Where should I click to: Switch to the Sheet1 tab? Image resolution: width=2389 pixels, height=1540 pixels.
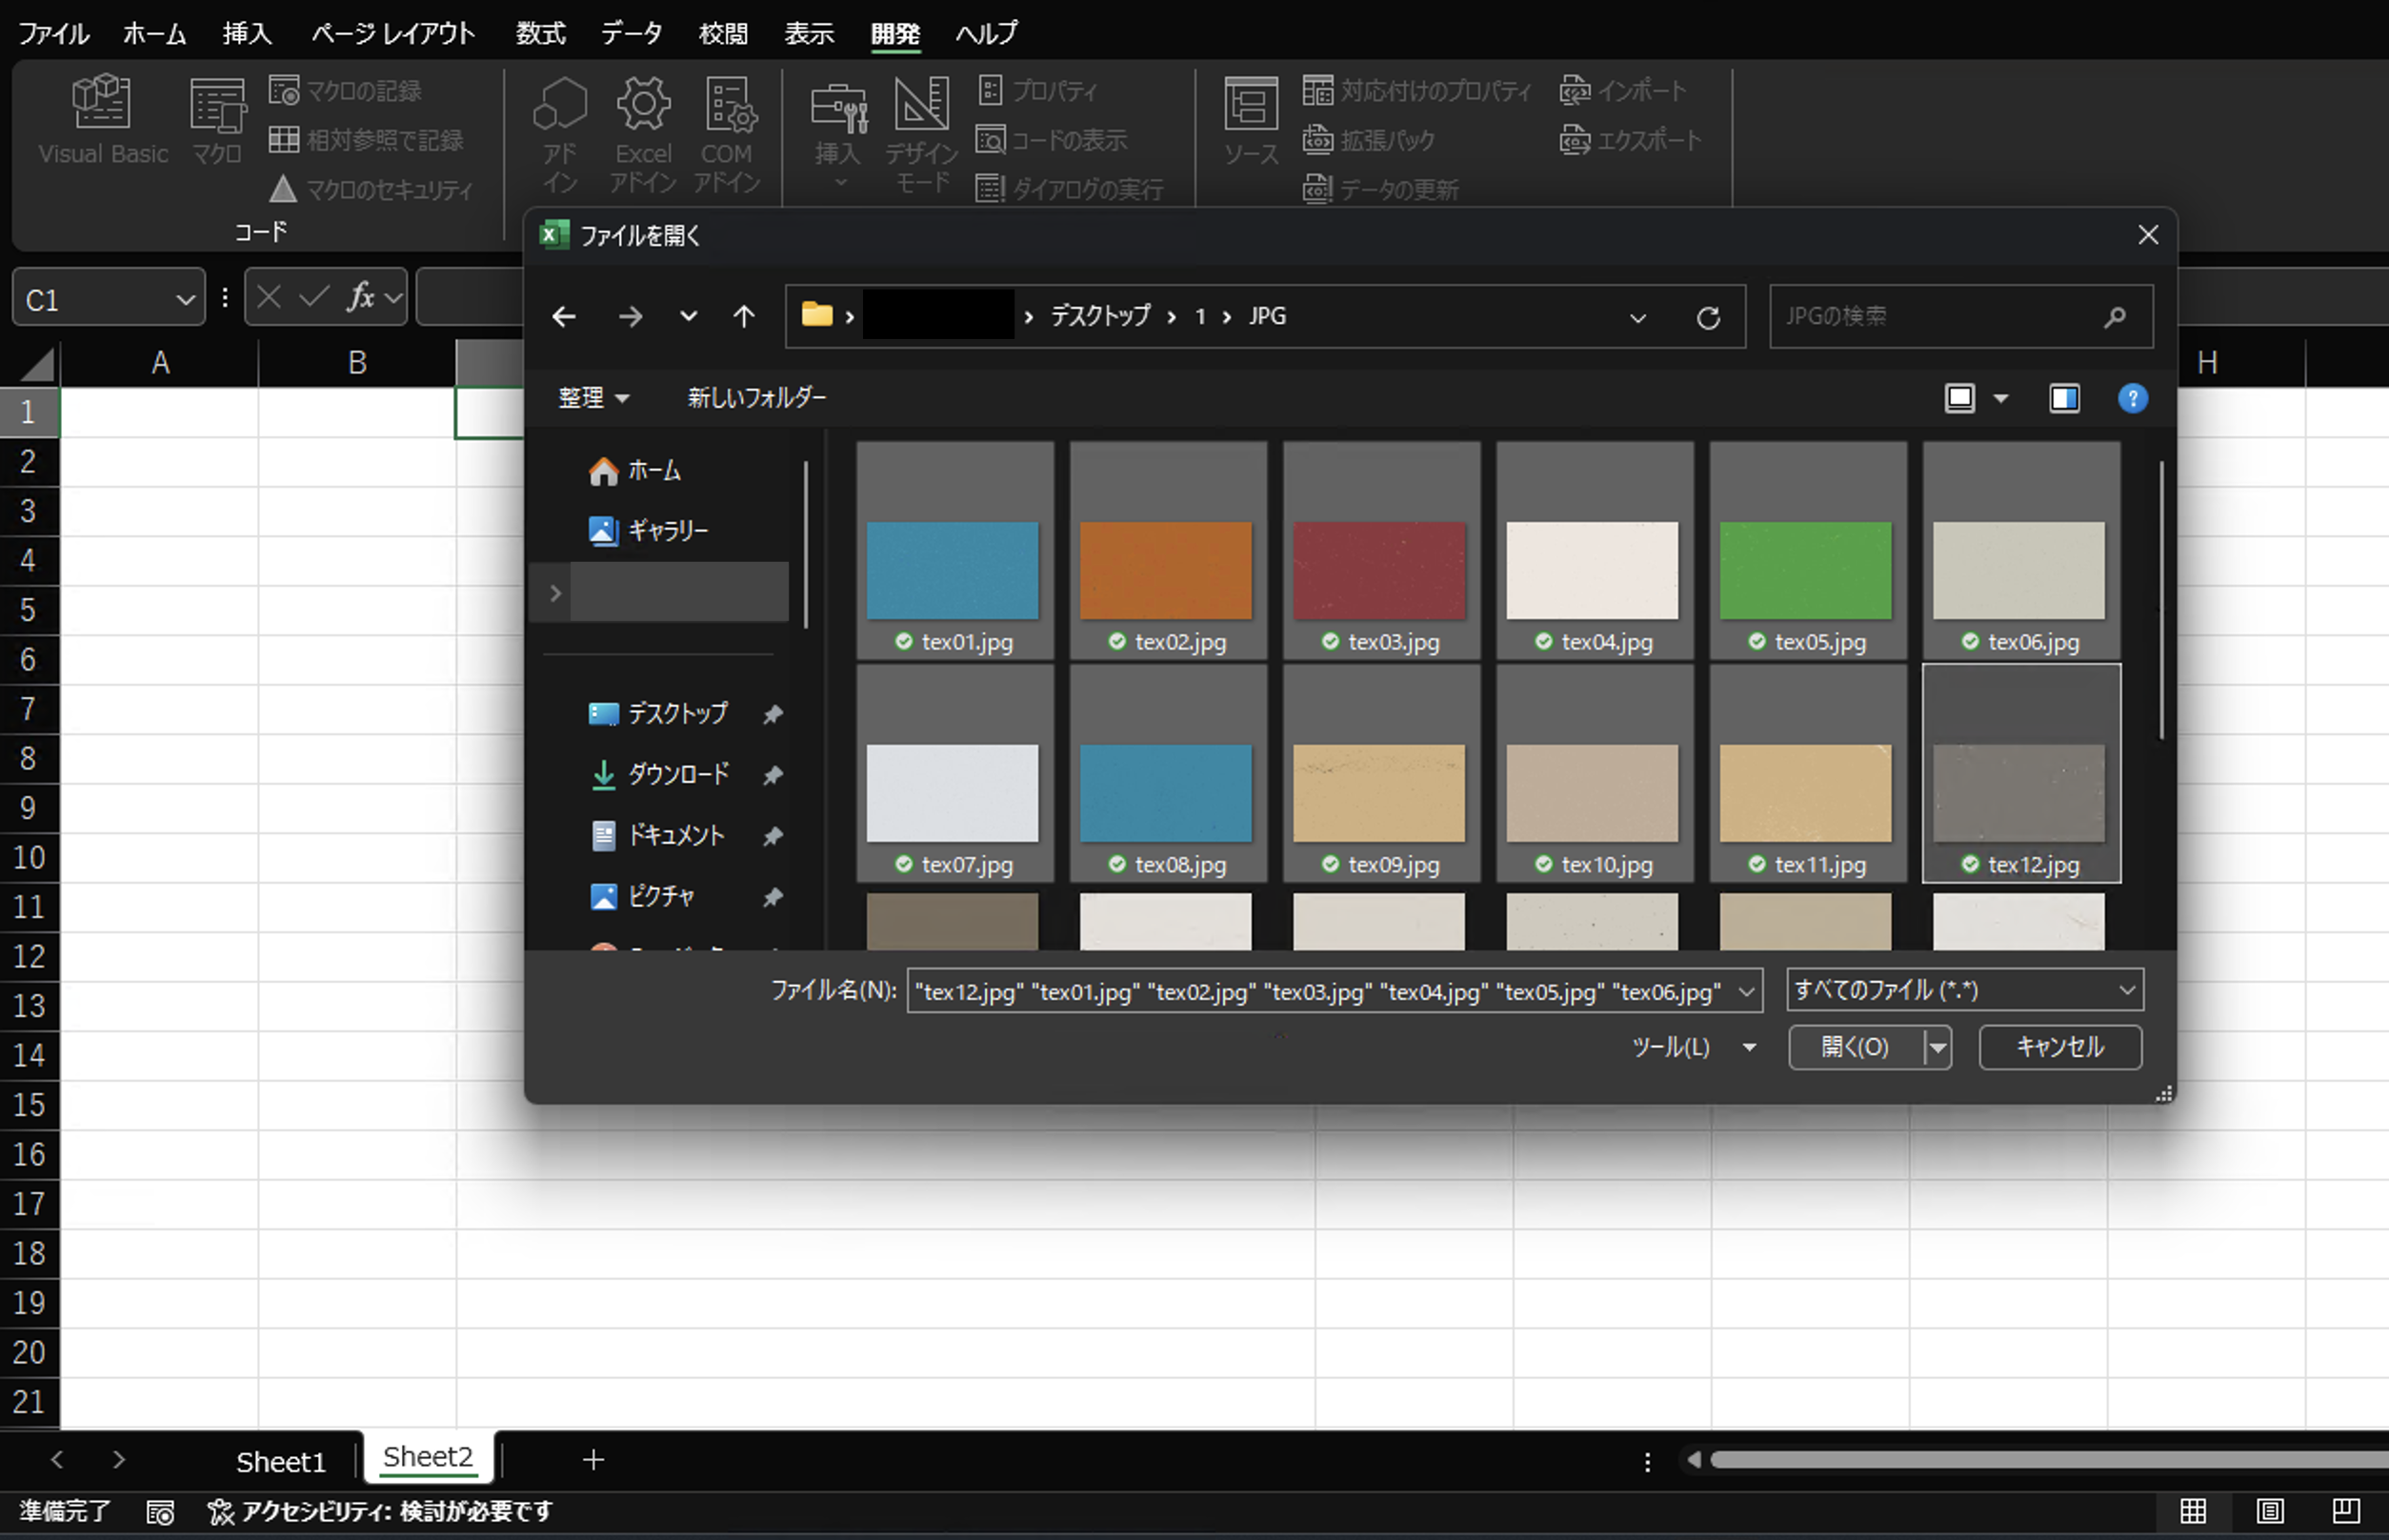280,1460
